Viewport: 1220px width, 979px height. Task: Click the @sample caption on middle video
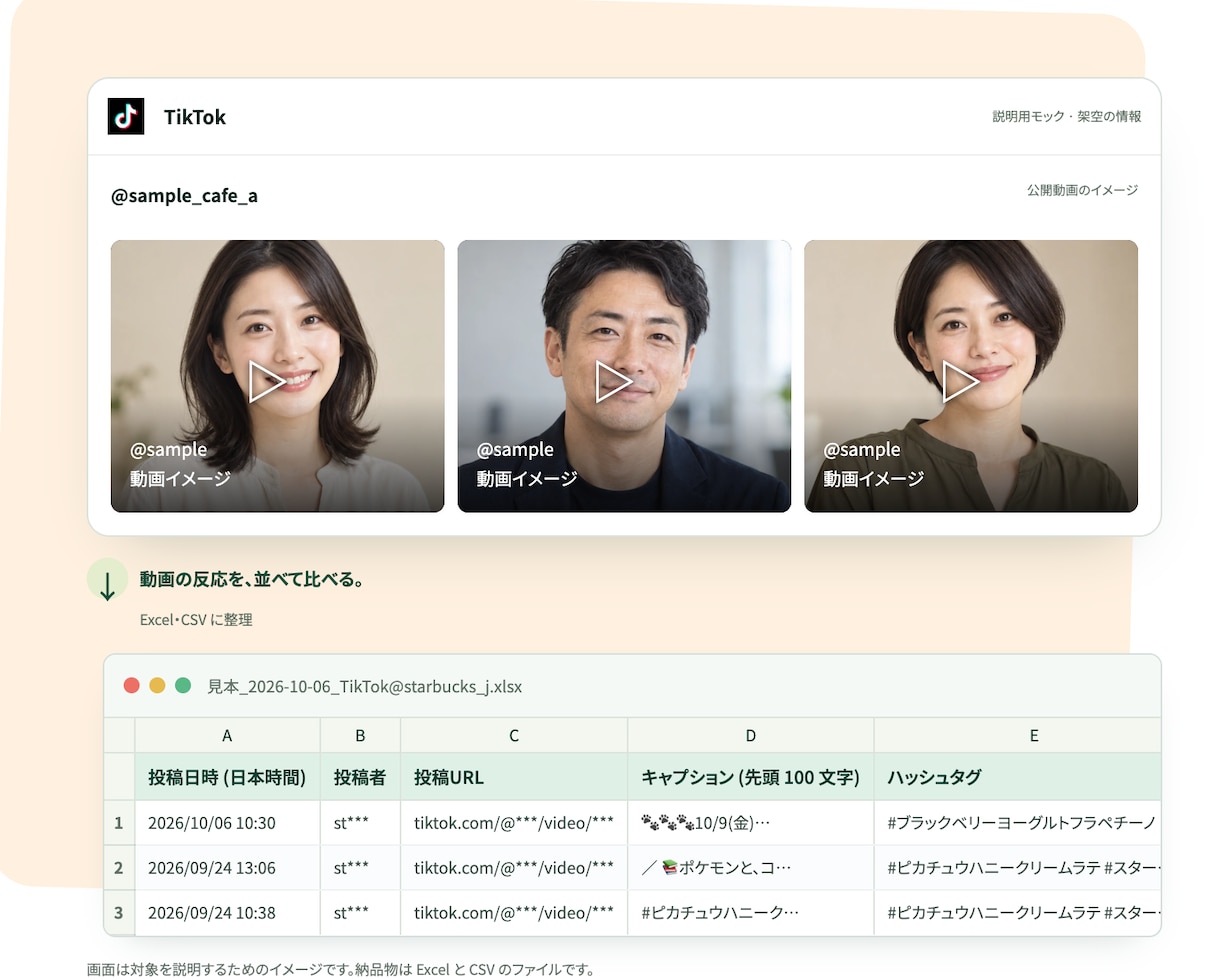point(515,450)
